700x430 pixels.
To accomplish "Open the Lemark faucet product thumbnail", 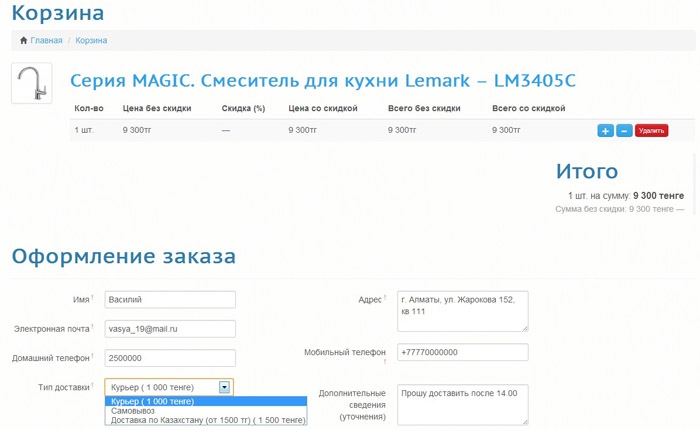I will (31, 83).
